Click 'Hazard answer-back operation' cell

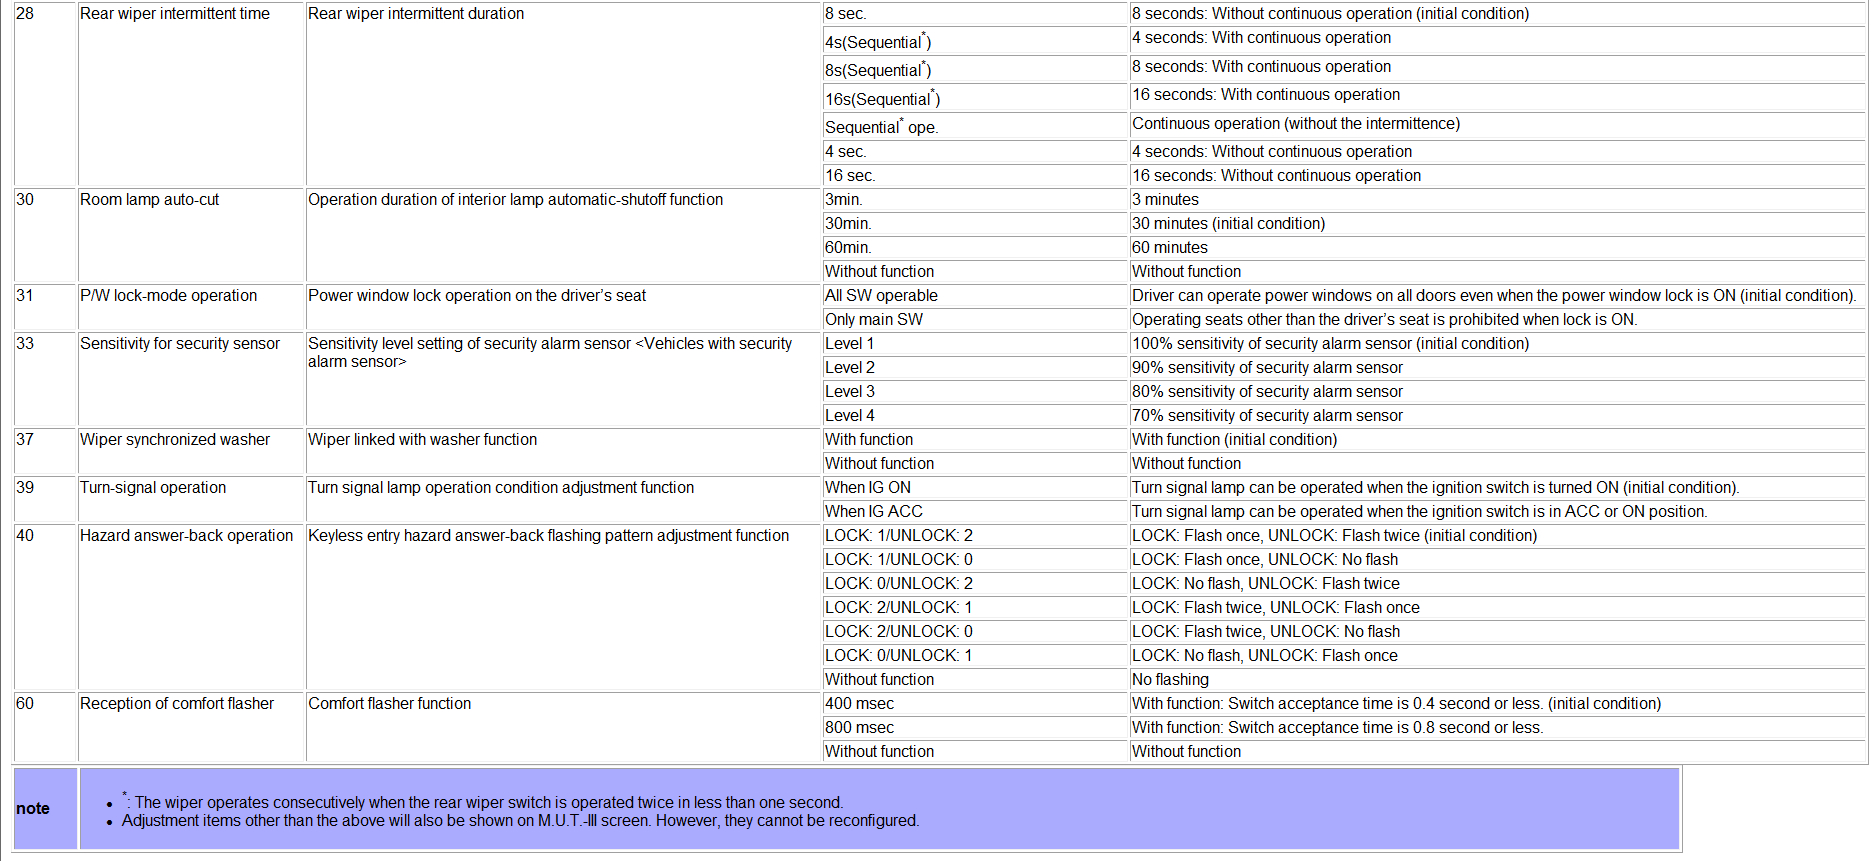pyautogui.click(x=191, y=608)
